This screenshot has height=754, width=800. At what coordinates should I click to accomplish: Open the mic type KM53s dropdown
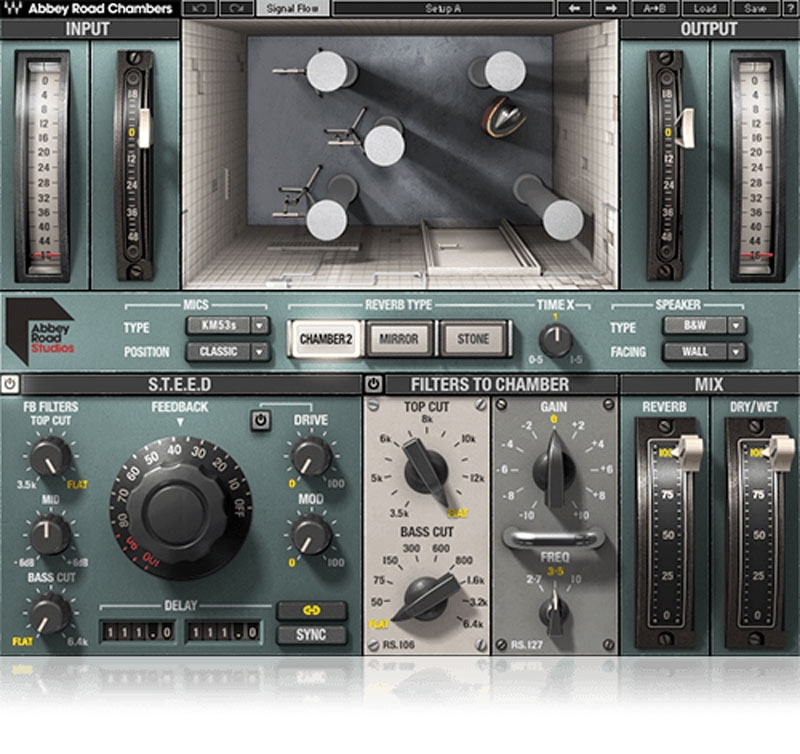click(228, 325)
